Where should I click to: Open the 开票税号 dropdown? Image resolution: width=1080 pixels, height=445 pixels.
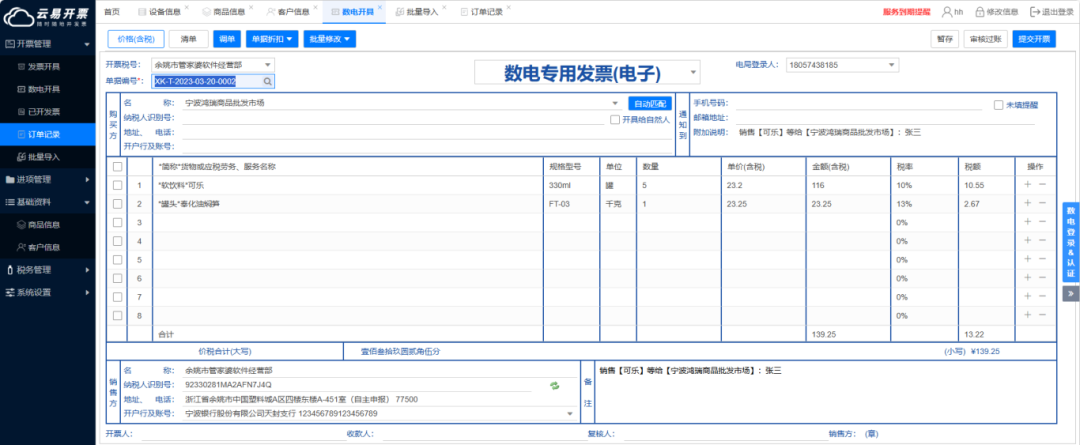[214, 65]
